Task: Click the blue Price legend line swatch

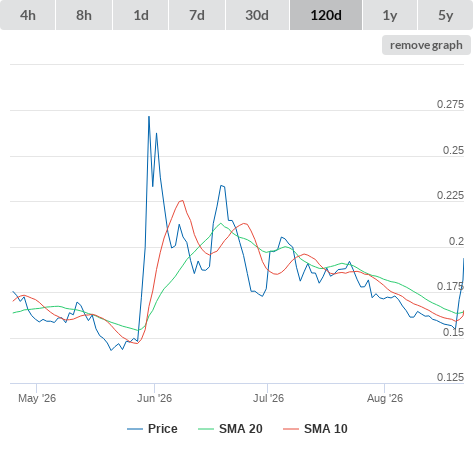Action: [135, 429]
